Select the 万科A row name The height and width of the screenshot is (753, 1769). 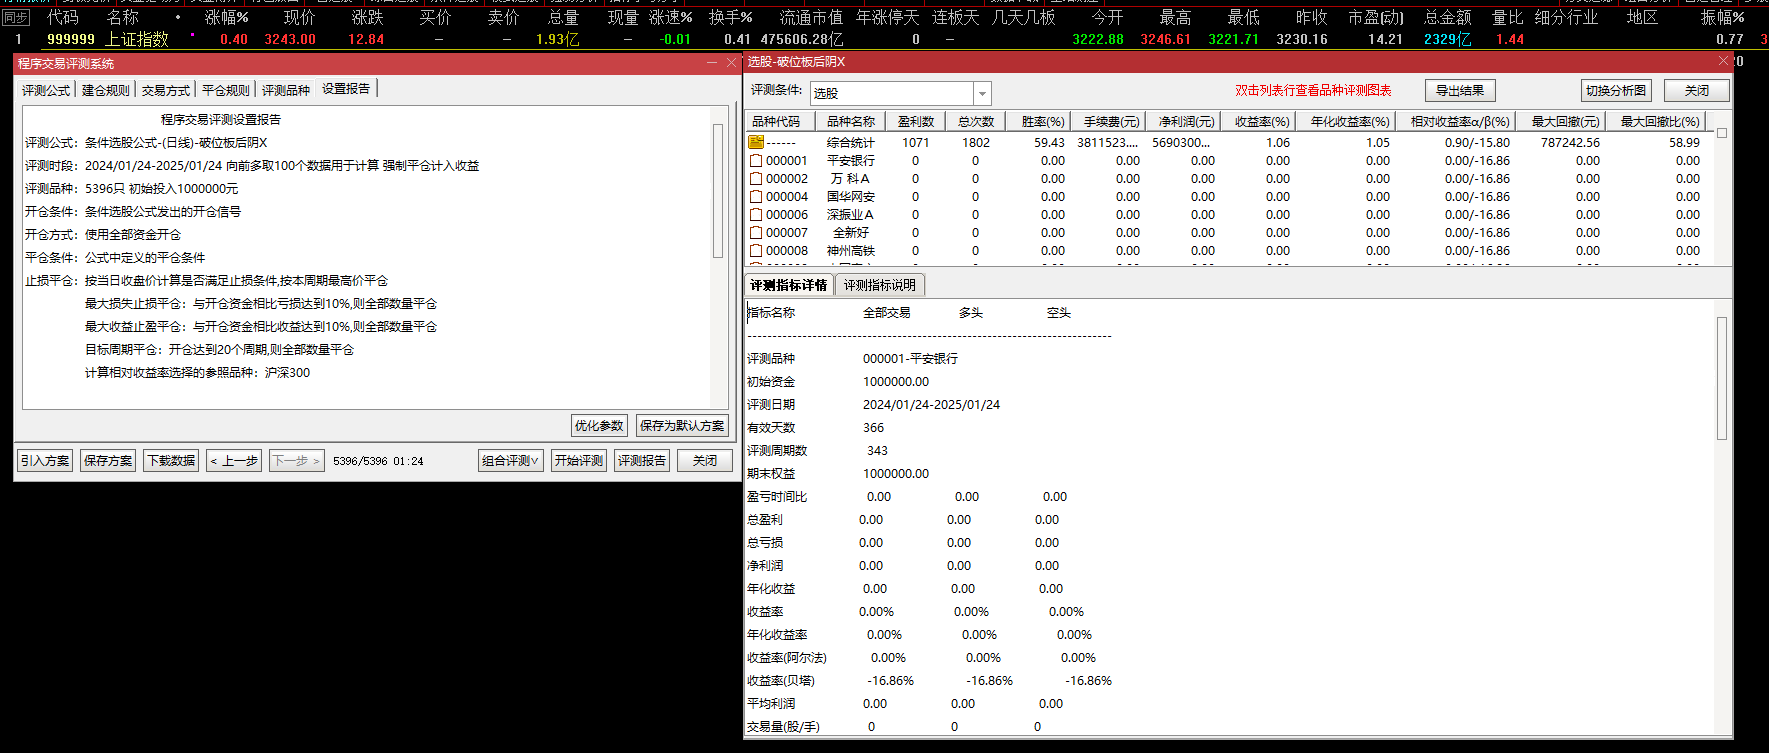pyautogui.click(x=850, y=178)
